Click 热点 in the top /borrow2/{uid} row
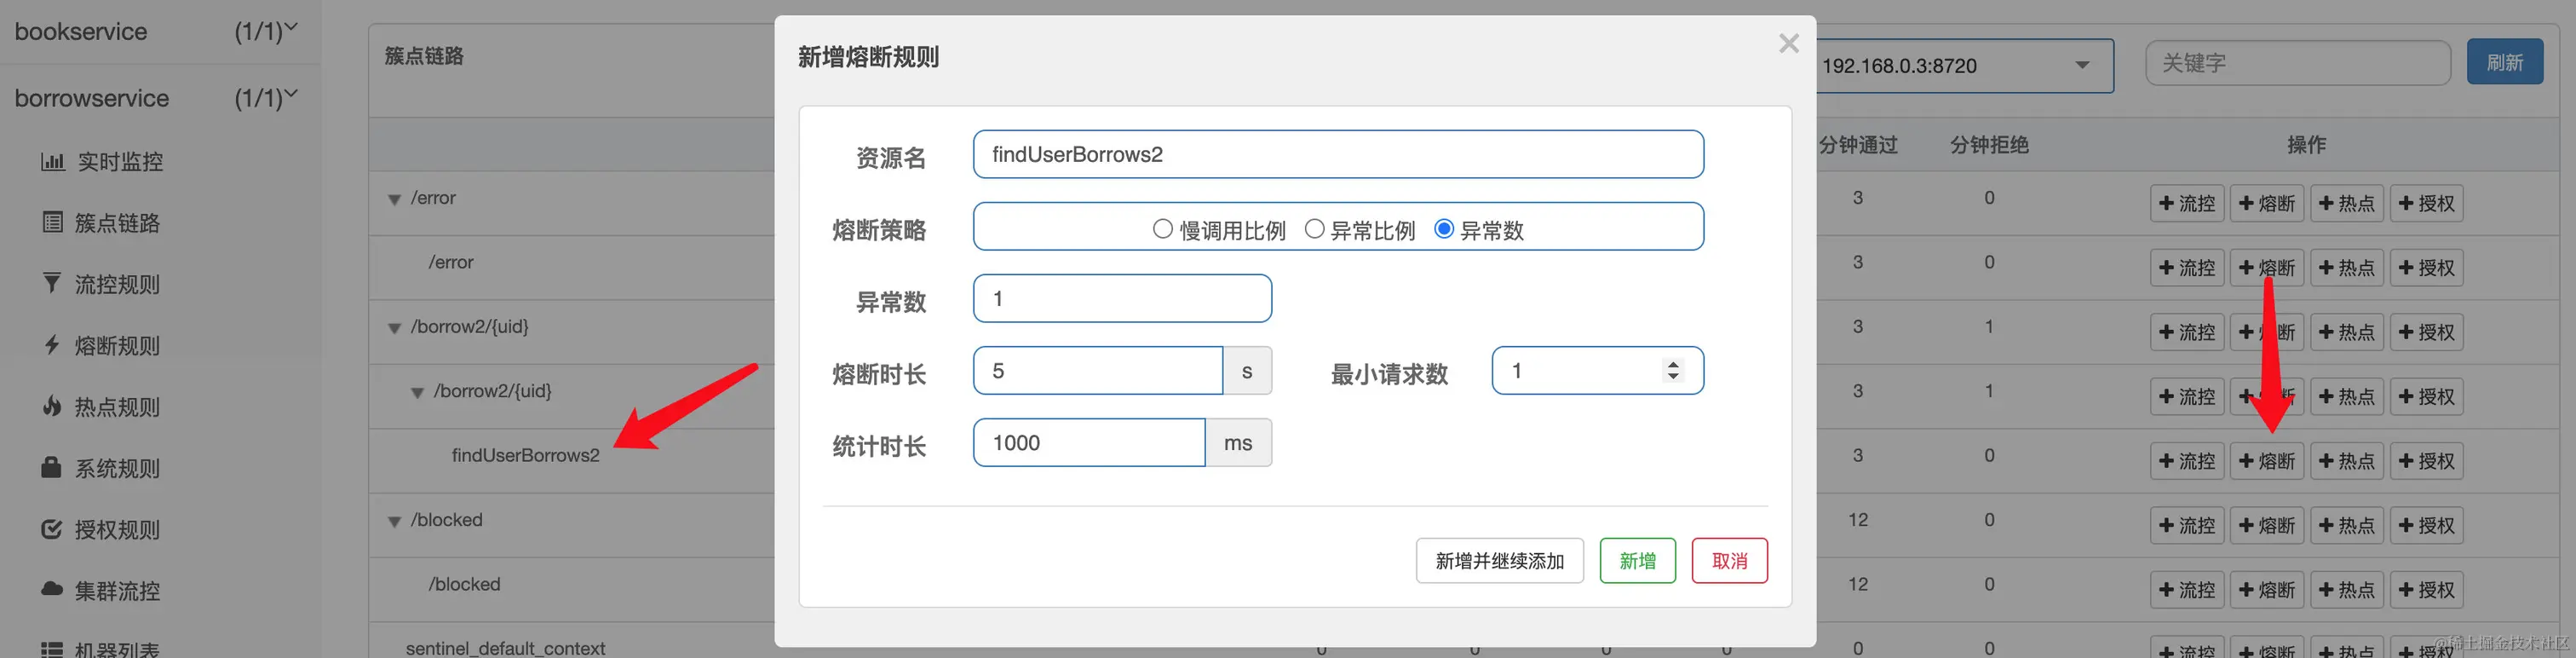 pyautogui.click(x=2347, y=332)
